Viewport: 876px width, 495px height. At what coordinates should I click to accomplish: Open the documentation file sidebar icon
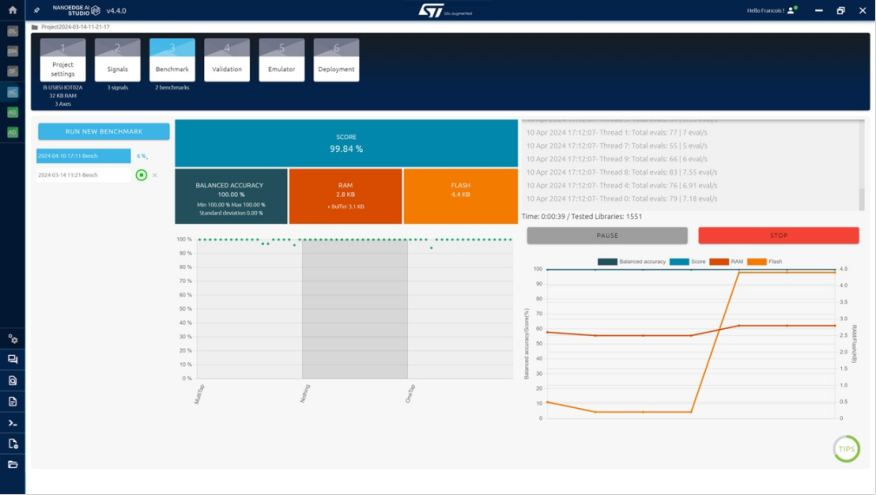point(12,402)
